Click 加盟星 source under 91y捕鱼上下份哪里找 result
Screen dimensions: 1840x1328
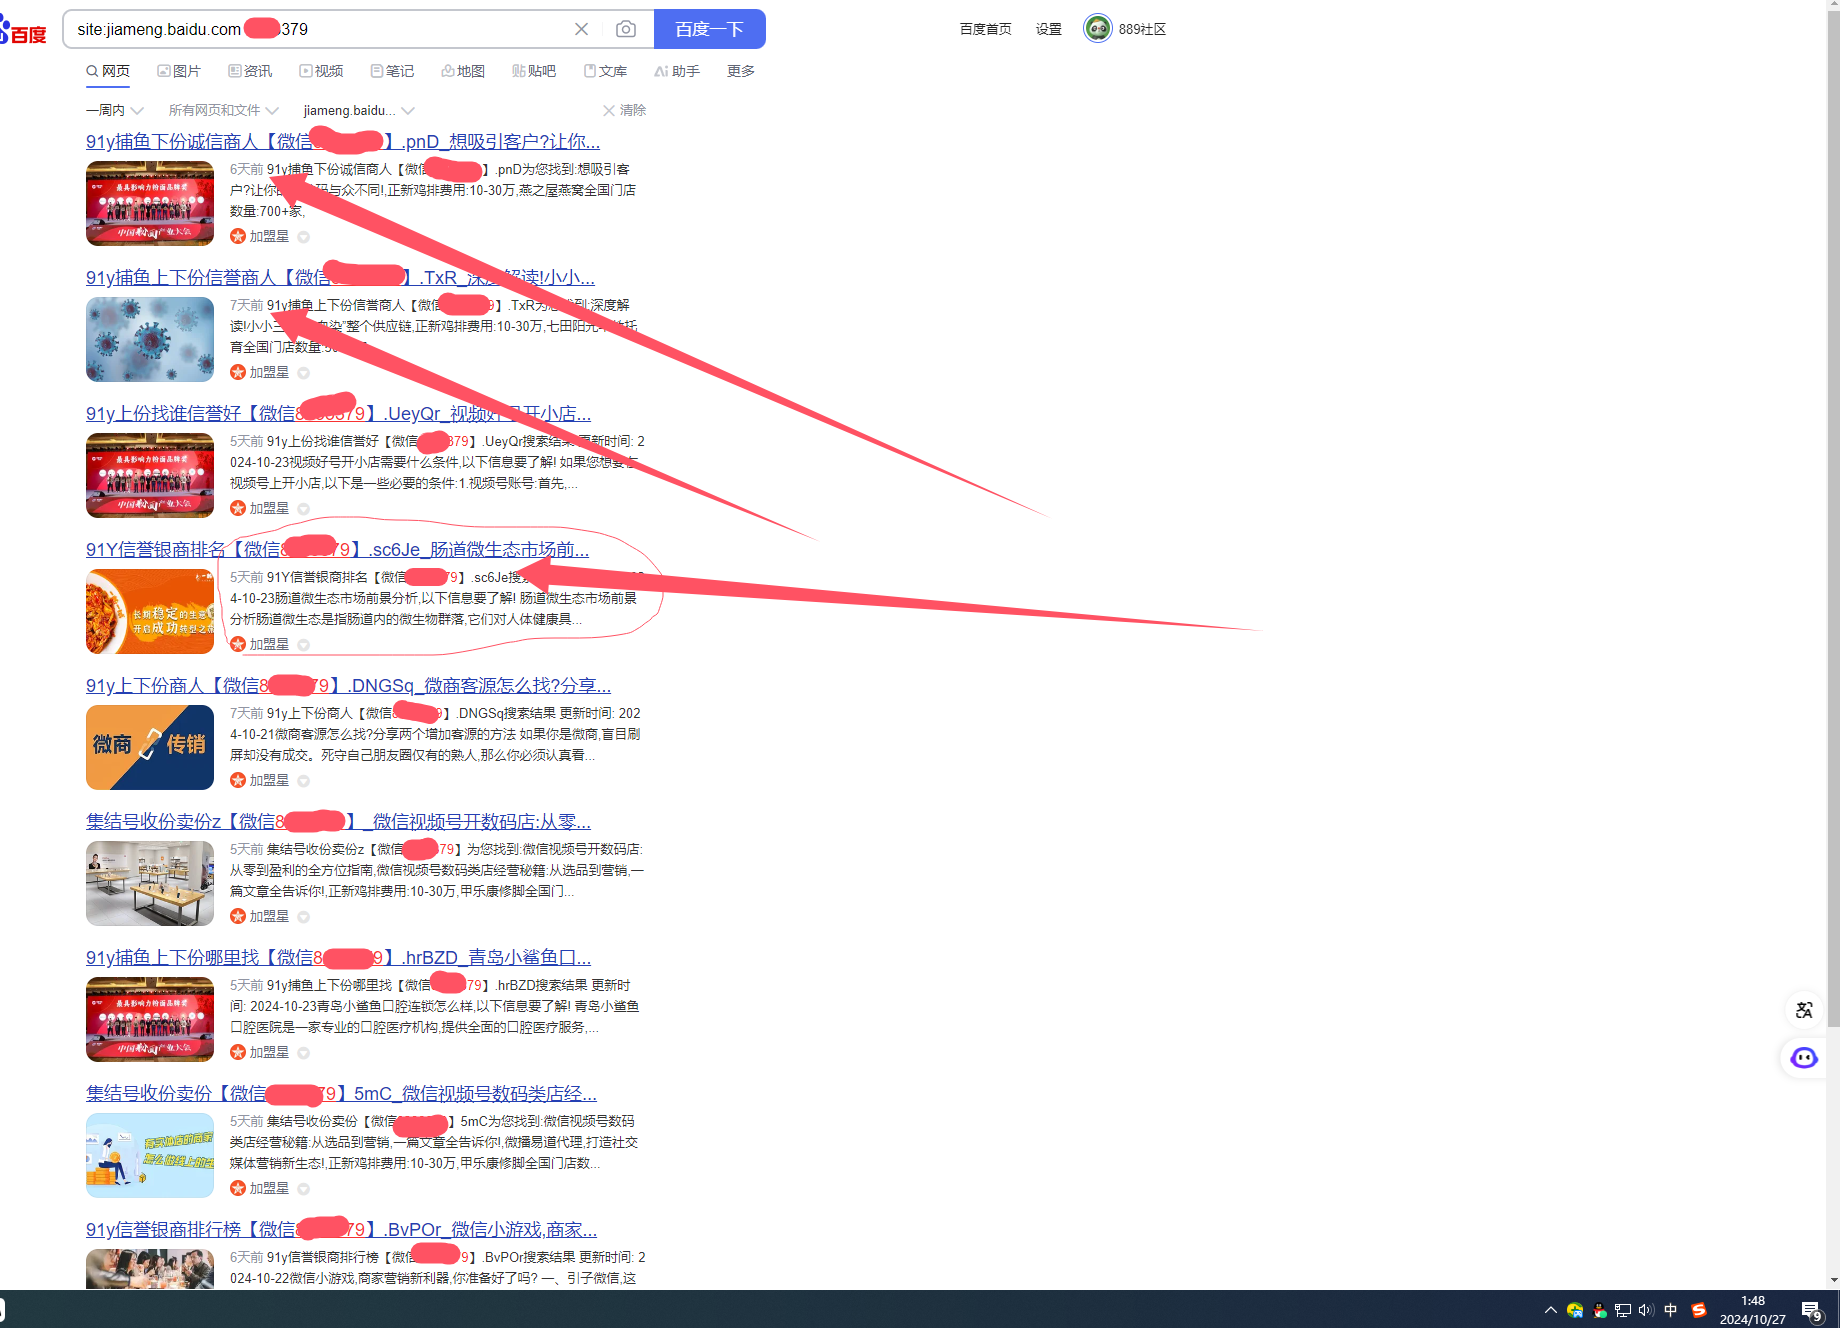point(260,1052)
